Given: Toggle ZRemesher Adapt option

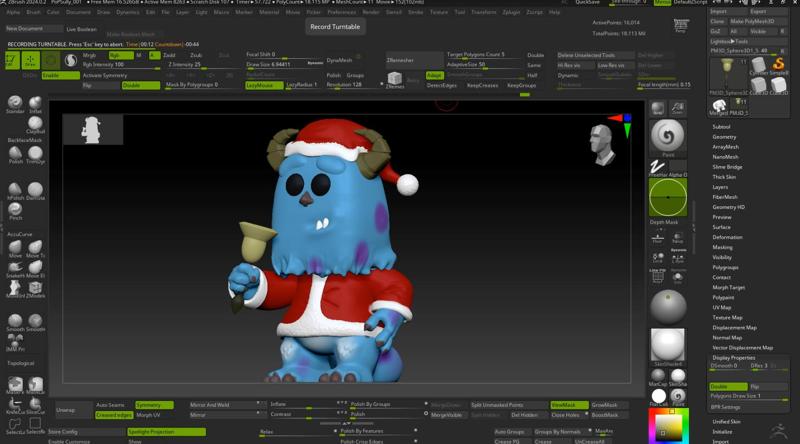Looking at the screenshot, I should click(434, 75).
